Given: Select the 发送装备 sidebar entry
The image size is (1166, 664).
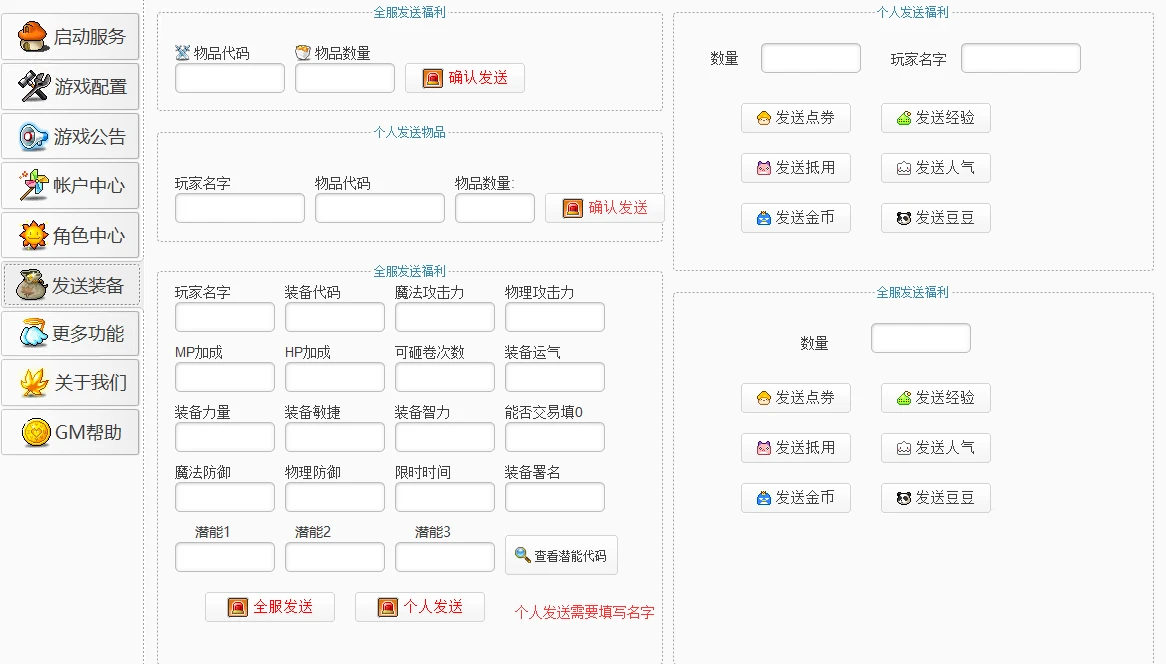Looking at the screenshot, I should pos(70,284).
